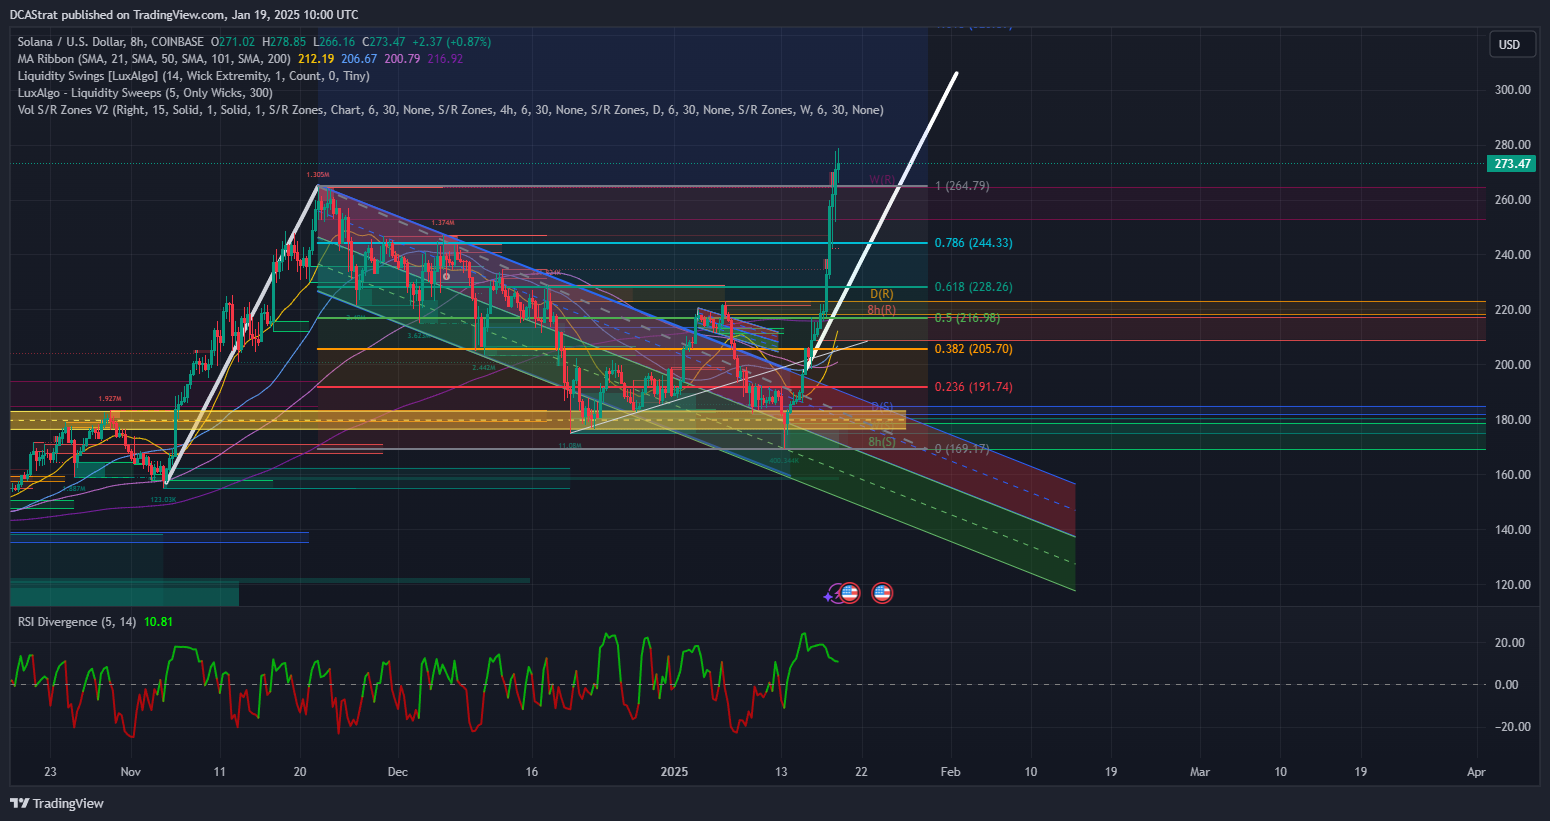Click the standalone US flag economic event icon

(882, 593)
